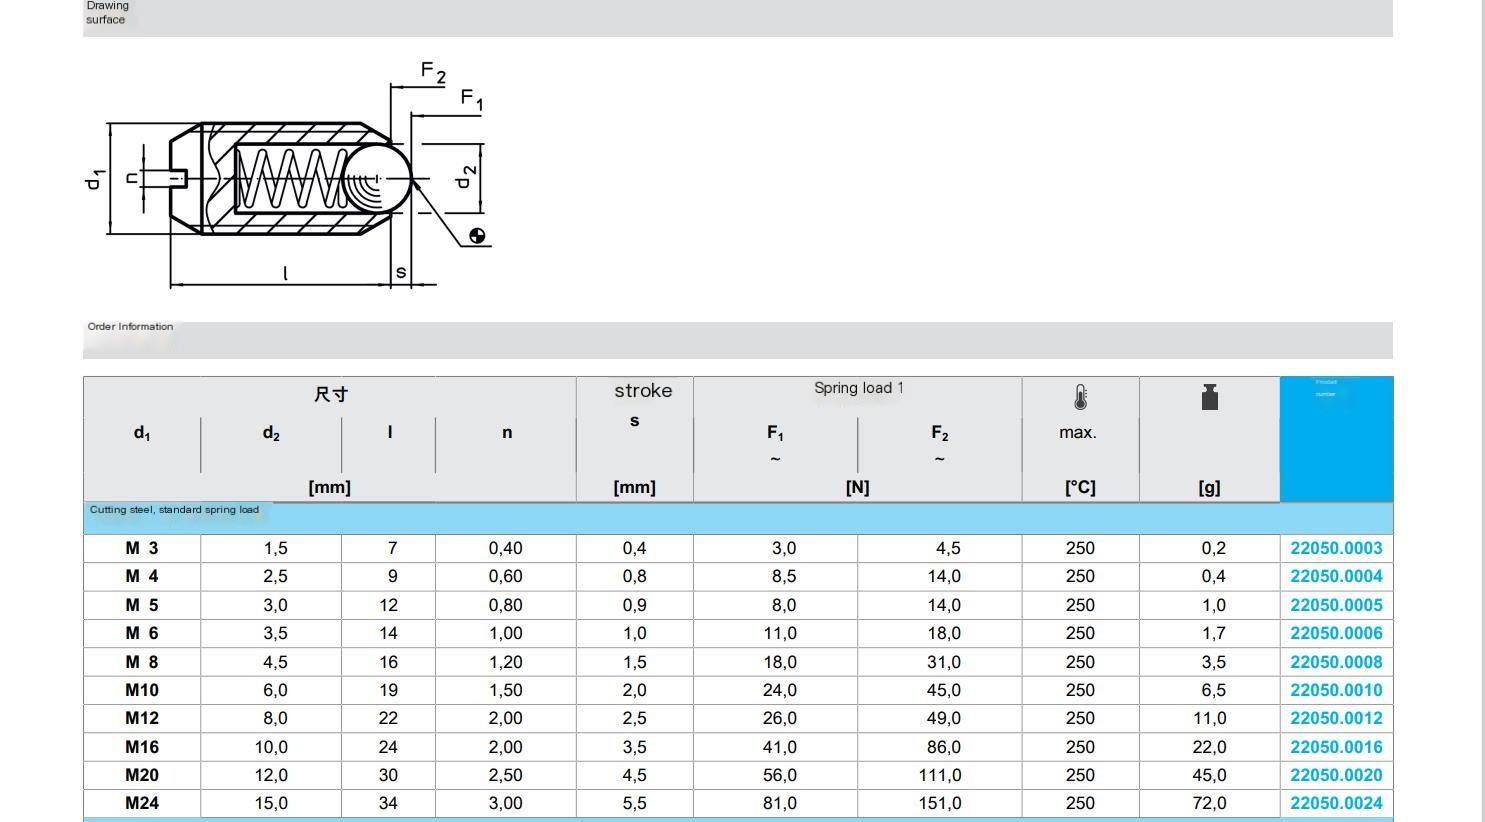Open product link 22050.0010
Image resolution: width=1485 pixels, height=822 pixels.
click(x=1336, y=690)
